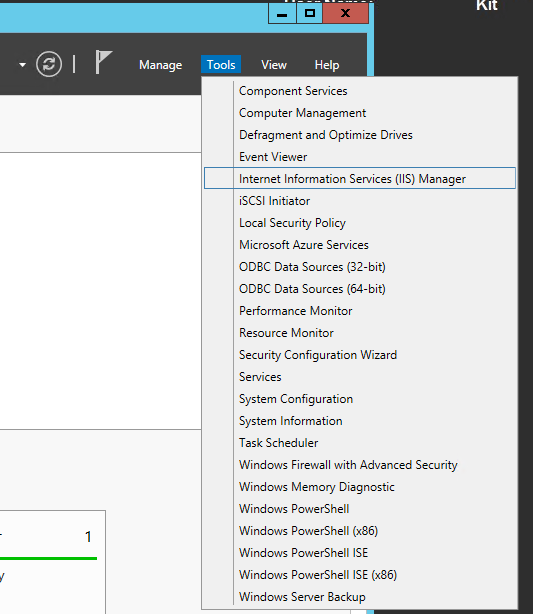The image size is (533, 614).
Task: Run Windows Memory Diagnostic
Action: tap(360, 487)
